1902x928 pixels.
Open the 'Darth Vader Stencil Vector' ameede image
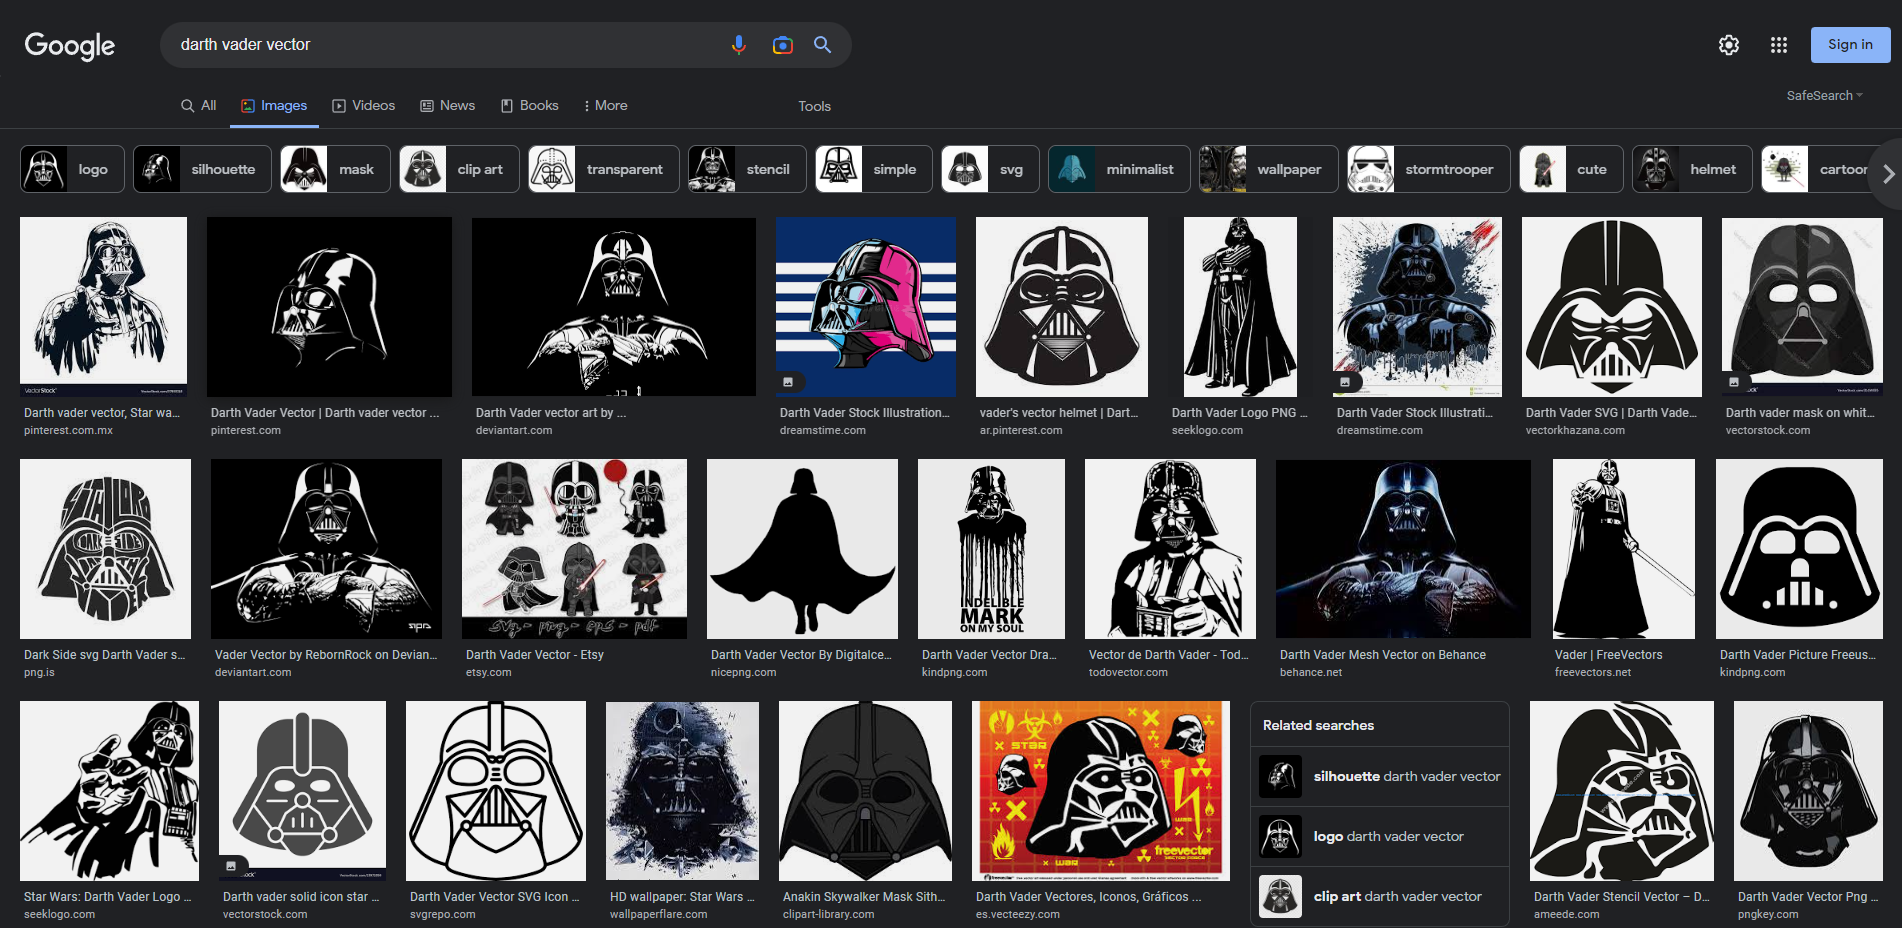[1622, 791]
